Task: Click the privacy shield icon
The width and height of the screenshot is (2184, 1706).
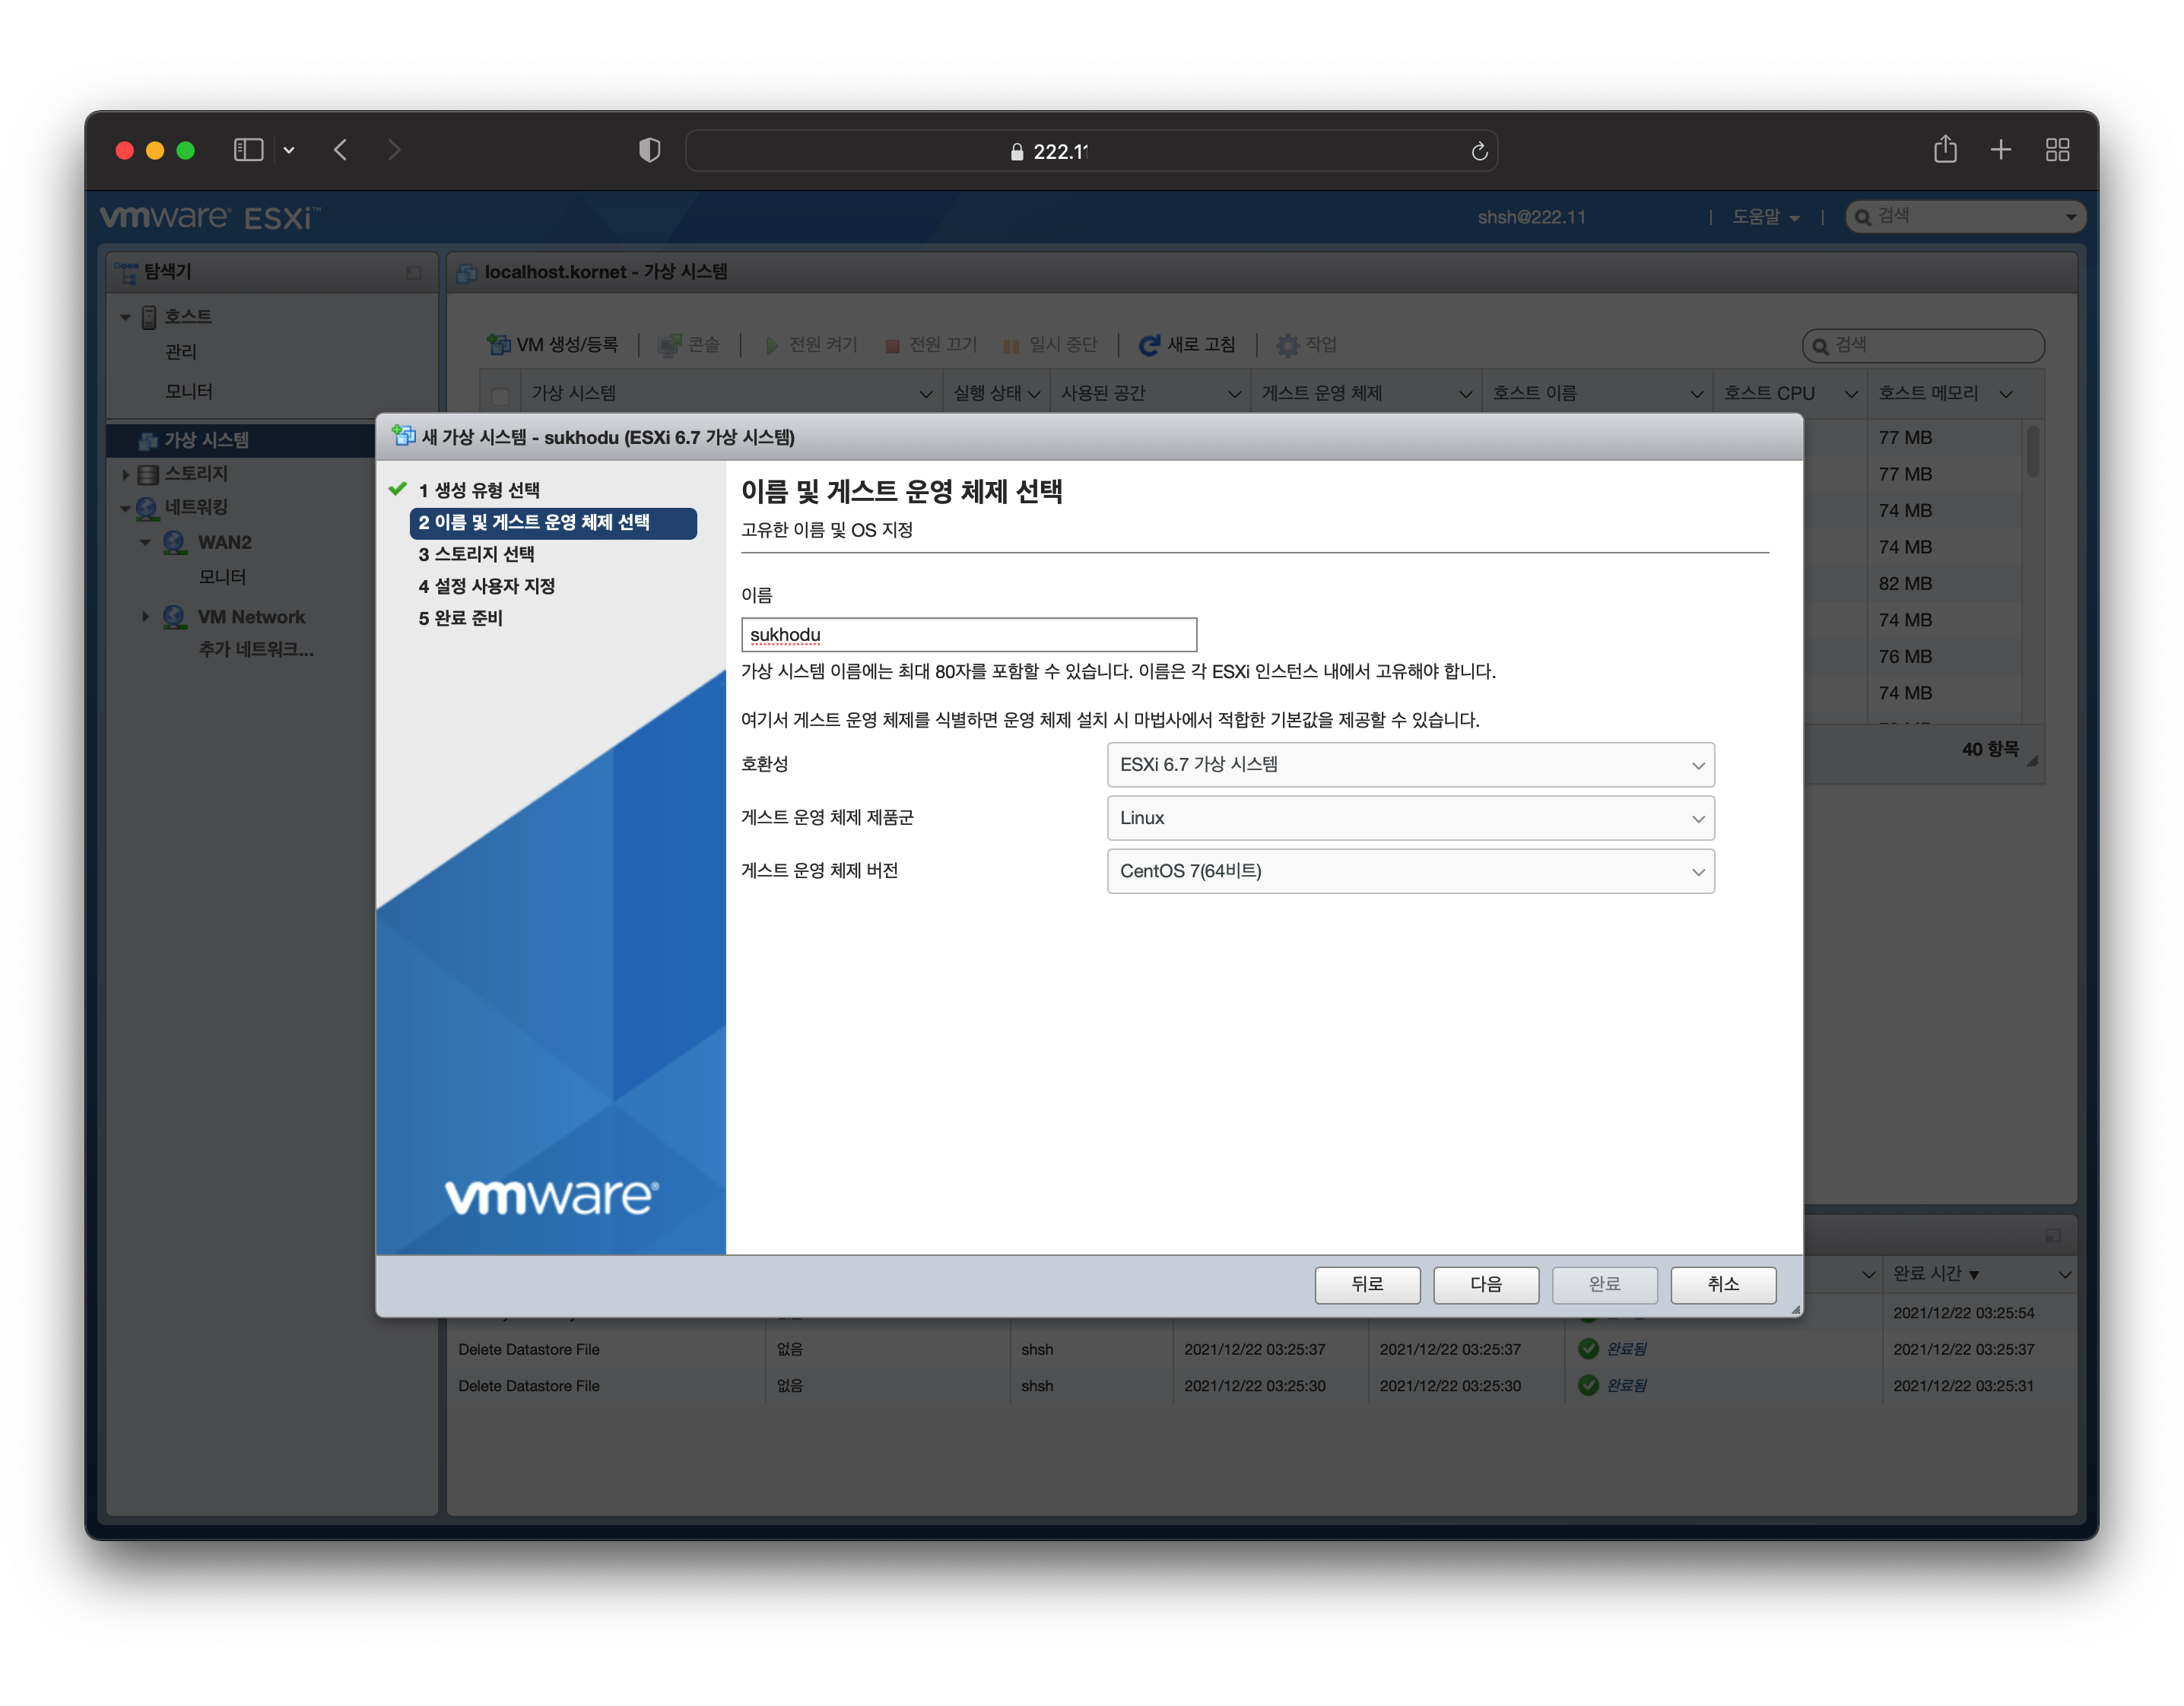Action: coord(649,150)
